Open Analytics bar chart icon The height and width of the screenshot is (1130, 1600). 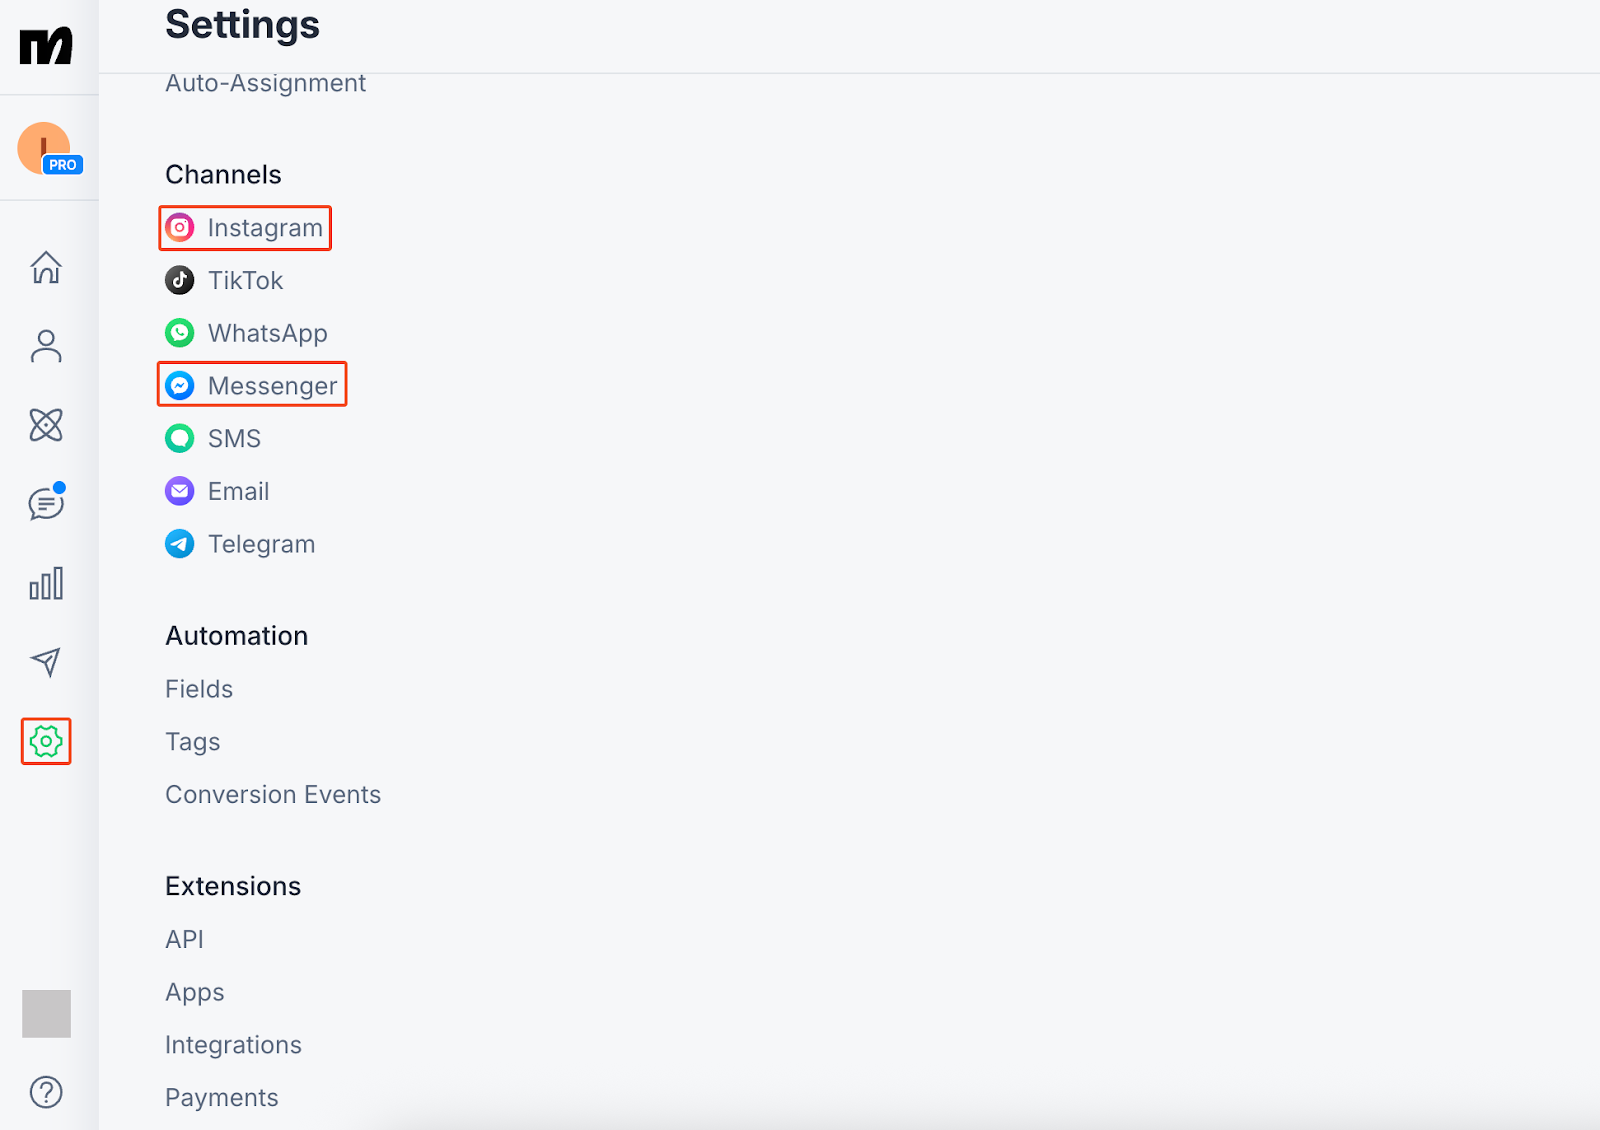tap(46, 583)
